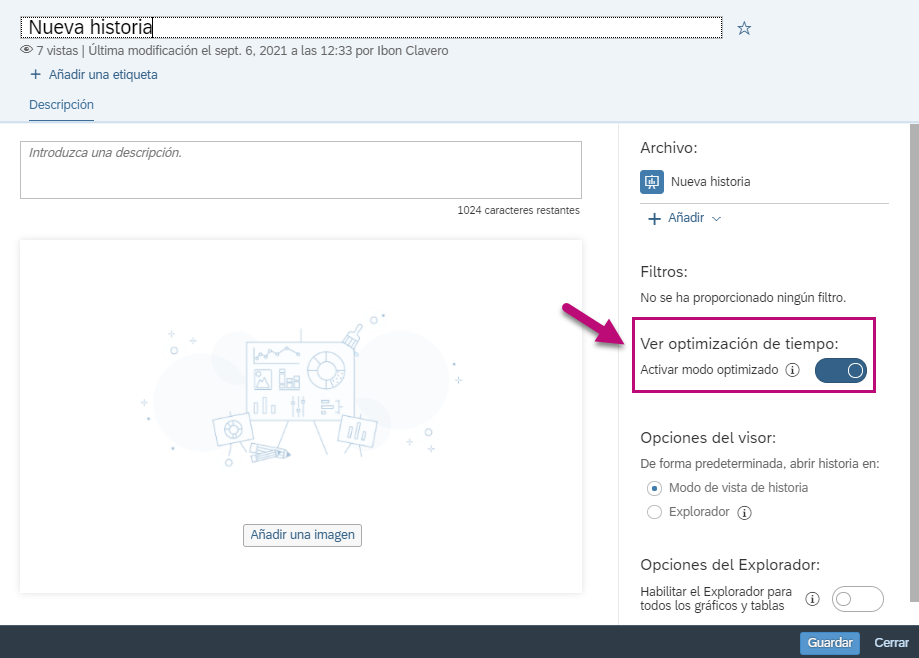Close dialog with Cerrar button
The image size is (919, 658).
point(891,643)
